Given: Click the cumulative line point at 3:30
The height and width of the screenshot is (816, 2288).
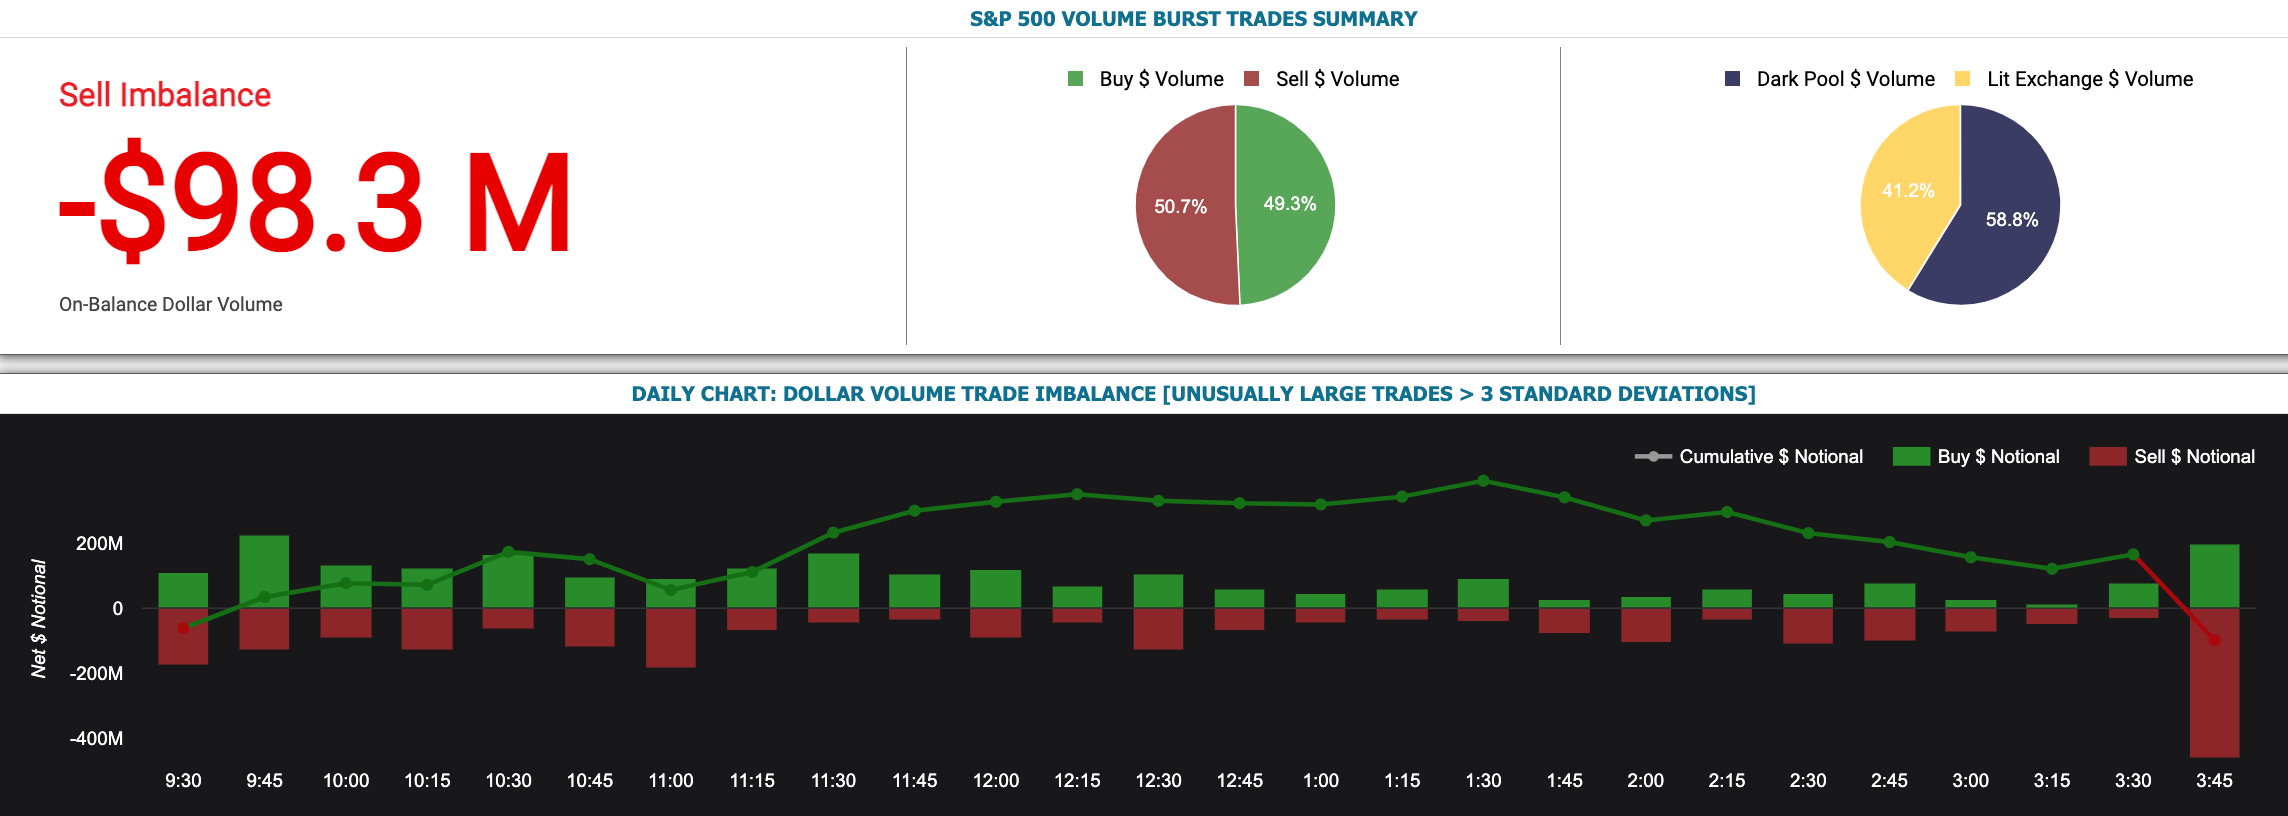Looking at the screenshot, I should (2133, 554).
